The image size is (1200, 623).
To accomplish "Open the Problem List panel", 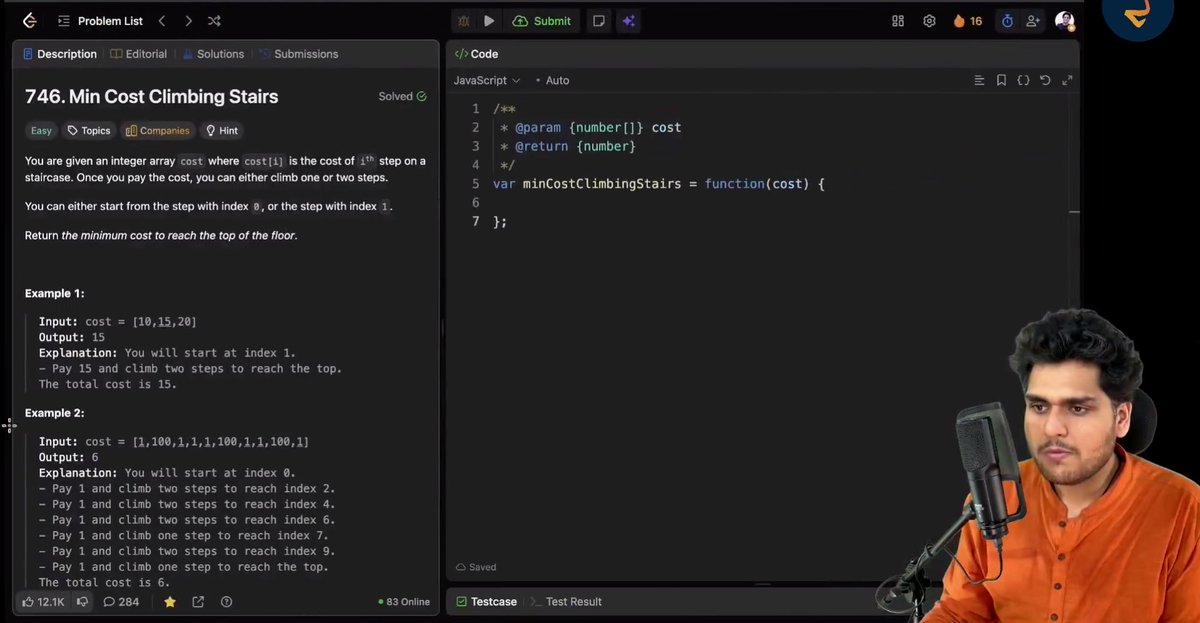I will pos(100,21).
